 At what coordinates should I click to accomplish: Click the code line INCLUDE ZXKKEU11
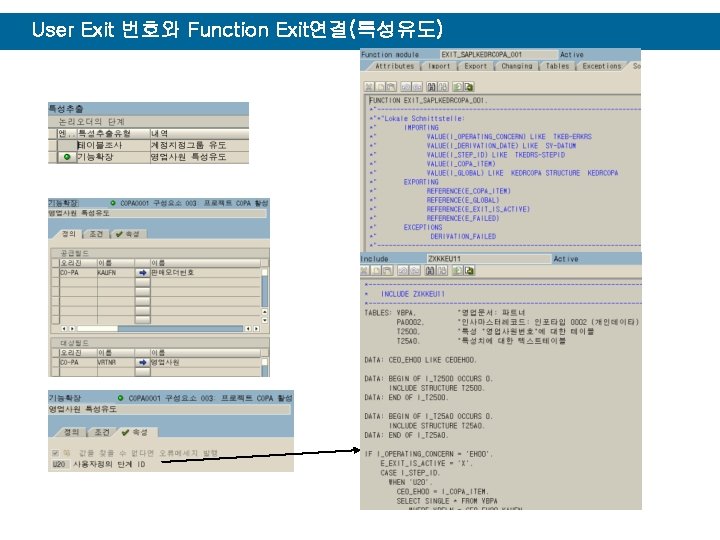click(x=413, y=294)
